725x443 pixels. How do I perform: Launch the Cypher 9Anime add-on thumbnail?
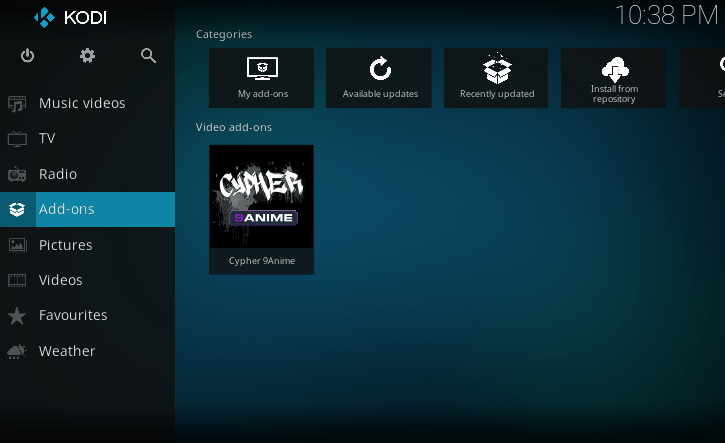tap(261, 197)
